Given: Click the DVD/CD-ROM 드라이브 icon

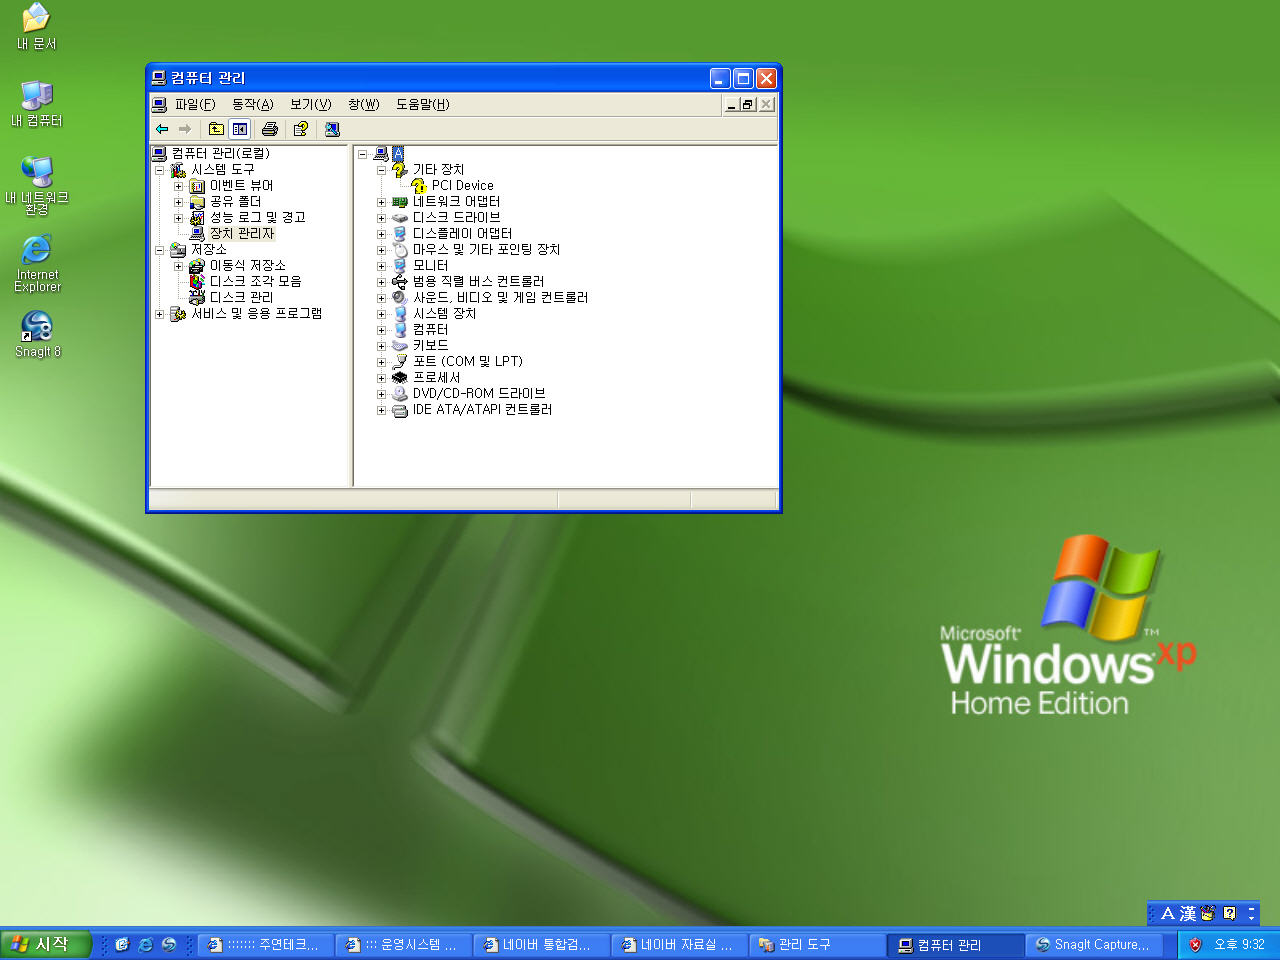Looking at the screenshot, I should coord(400,393).
